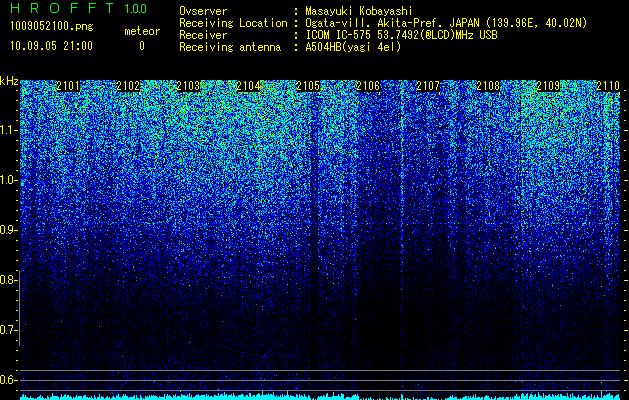This screenshot has width=629, height=400.
Task: Click the observer name Masayuki Kobayashi
Action: click(x=359, y=11)
